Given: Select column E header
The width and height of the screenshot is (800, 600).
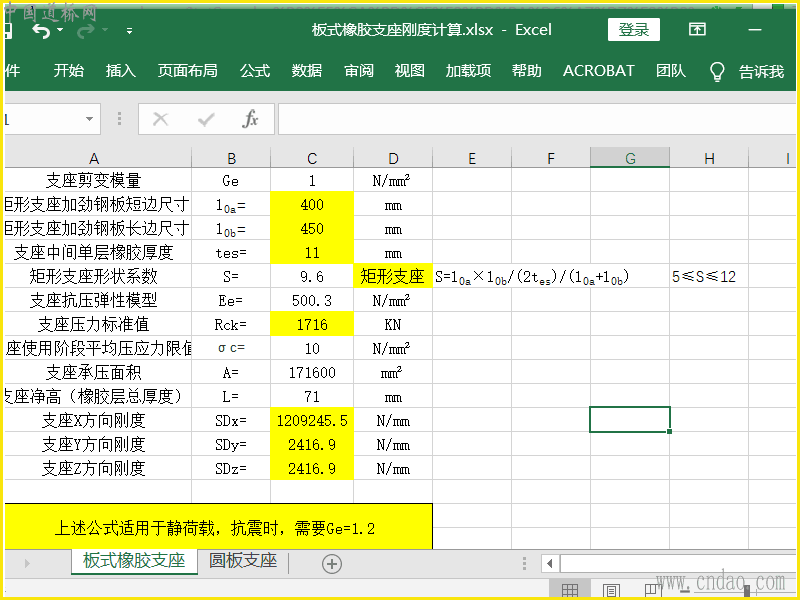Looking at the screenshot, I should click(x=472, y=158).
